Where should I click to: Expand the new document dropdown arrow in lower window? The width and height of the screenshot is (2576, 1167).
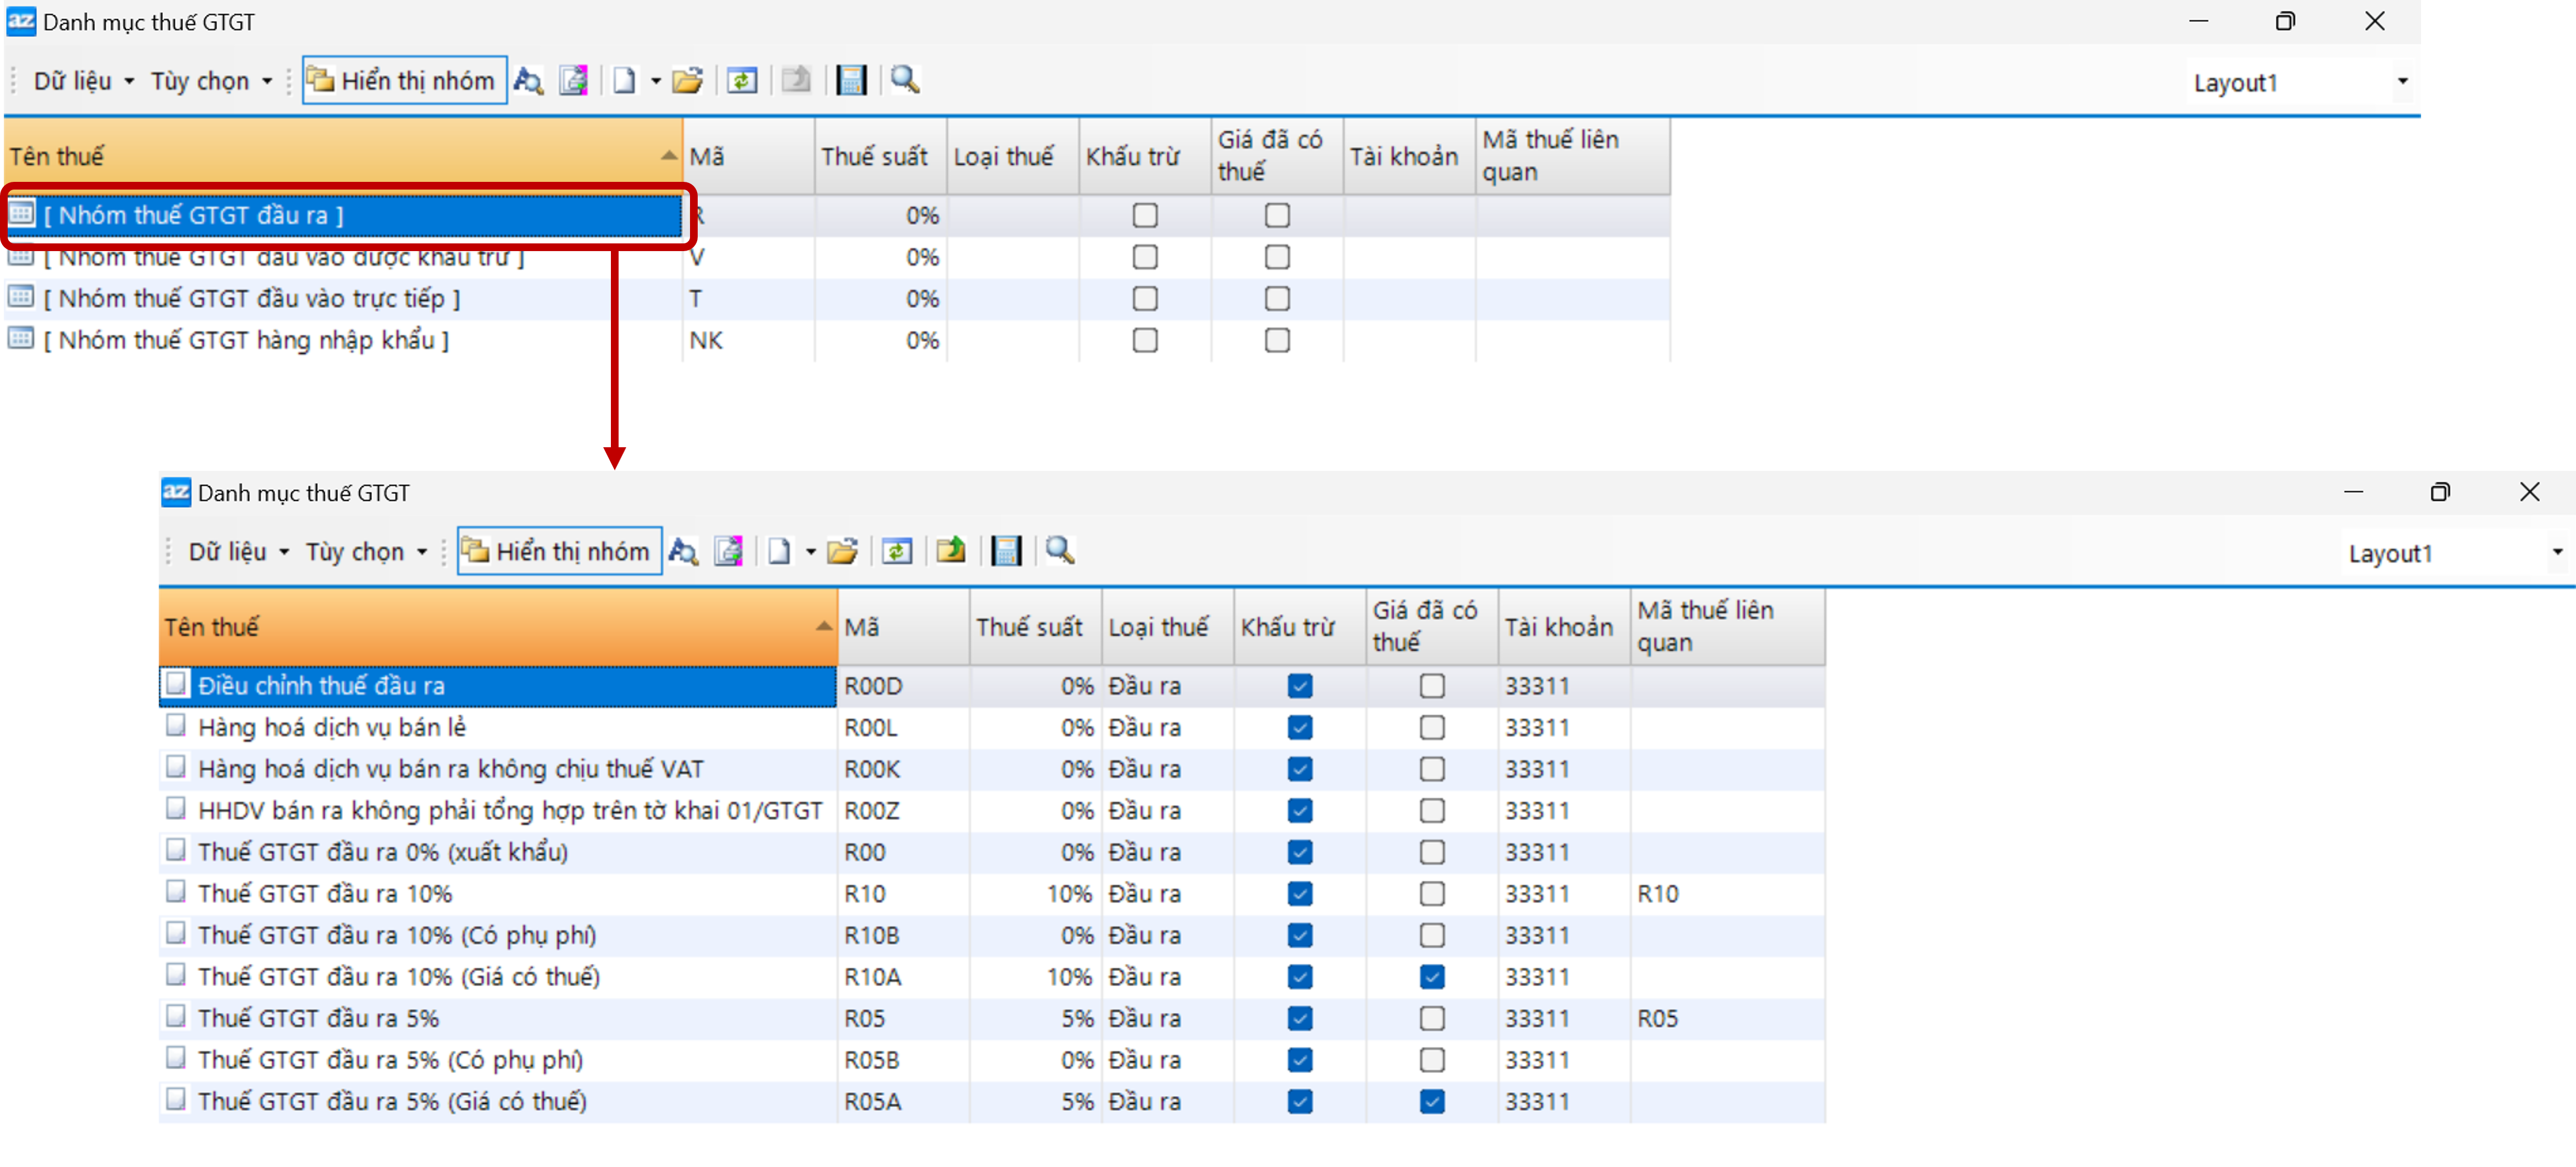(810, 552)
